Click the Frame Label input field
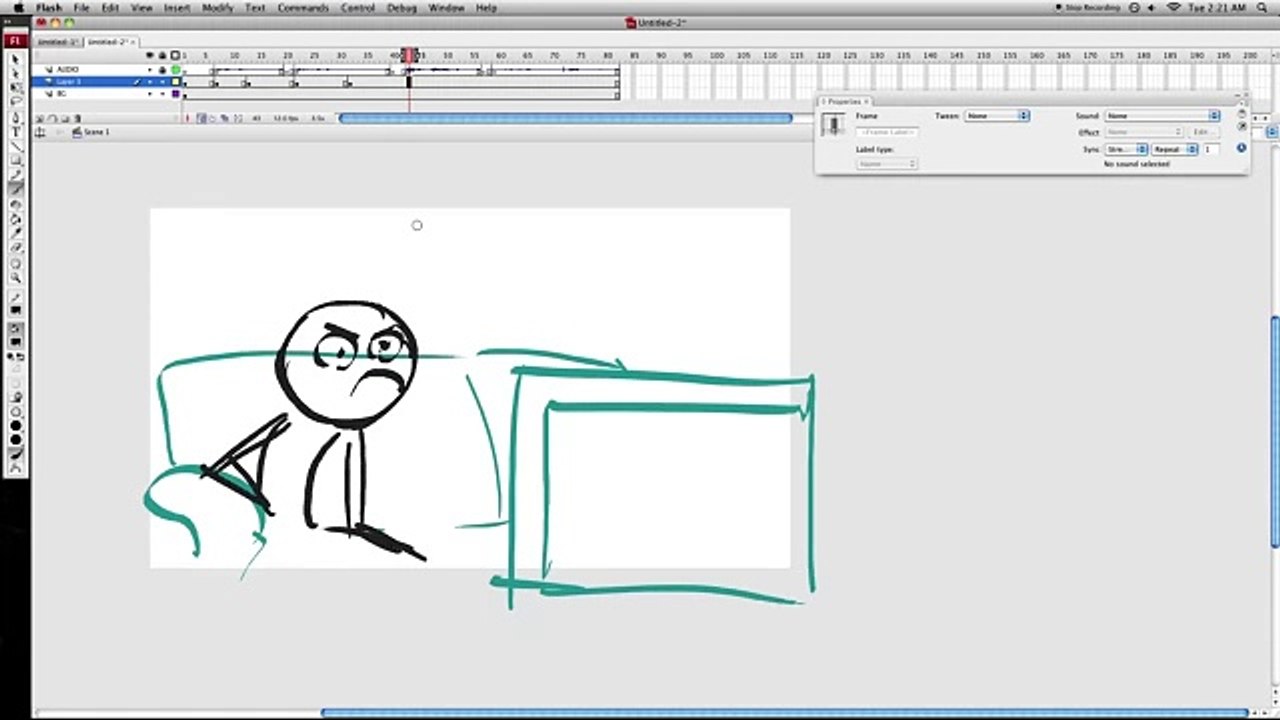The width and height of the screenshot is (1280, 720). pyautogui.click(x=887, y=132)
